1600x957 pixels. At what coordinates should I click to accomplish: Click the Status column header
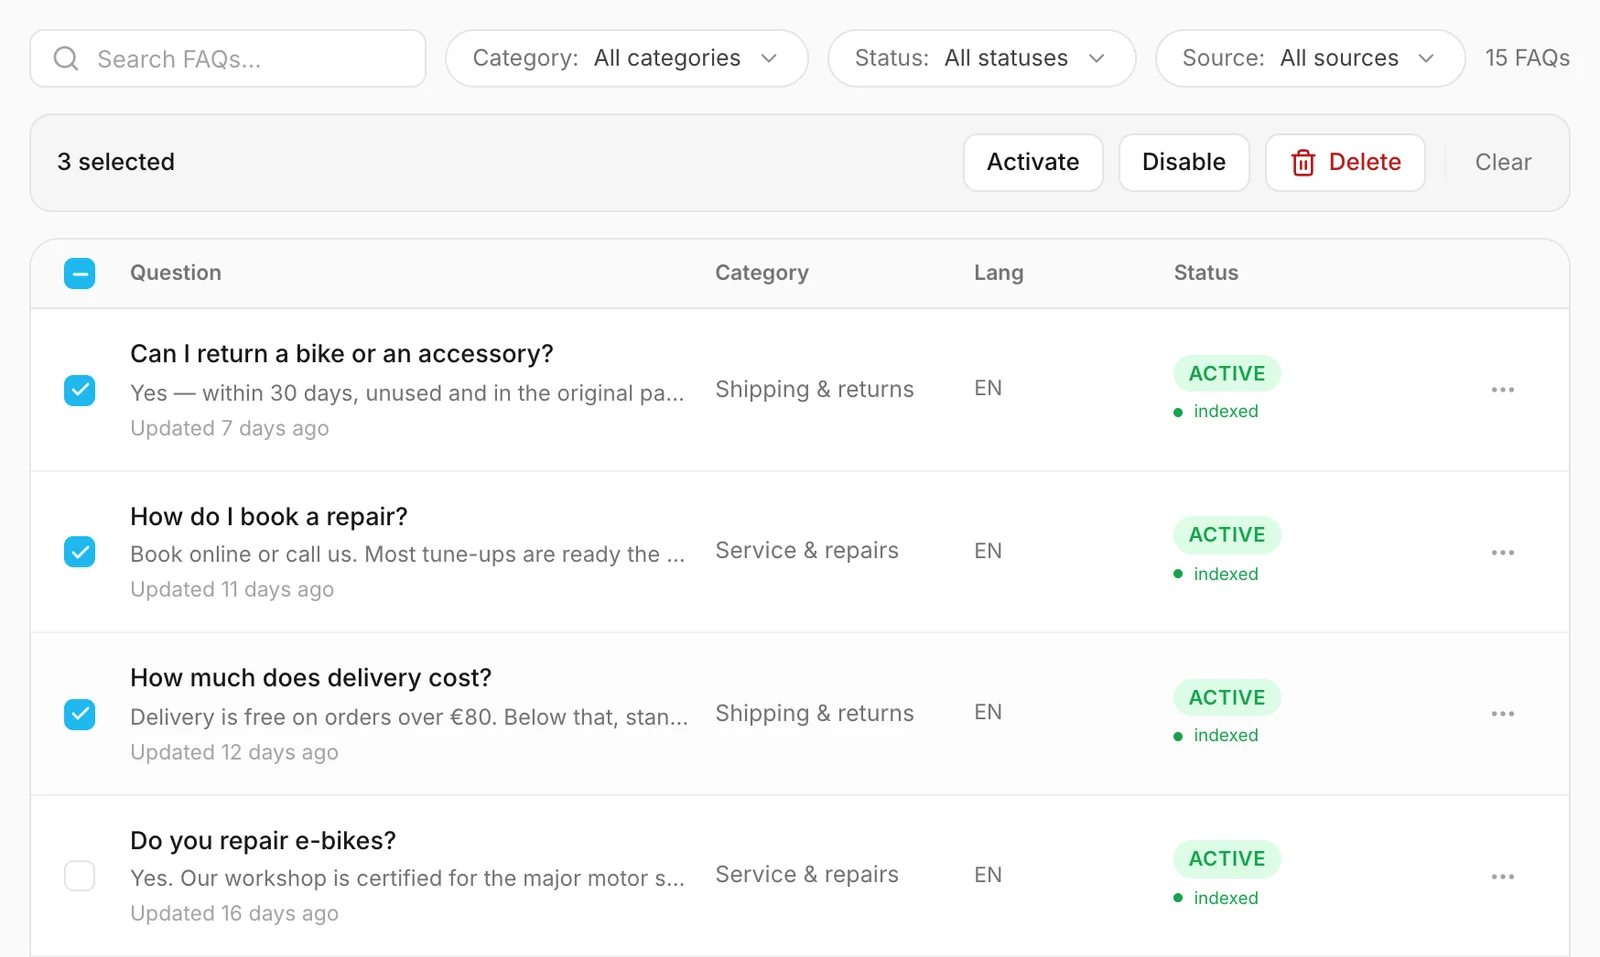click(1206, 273)
